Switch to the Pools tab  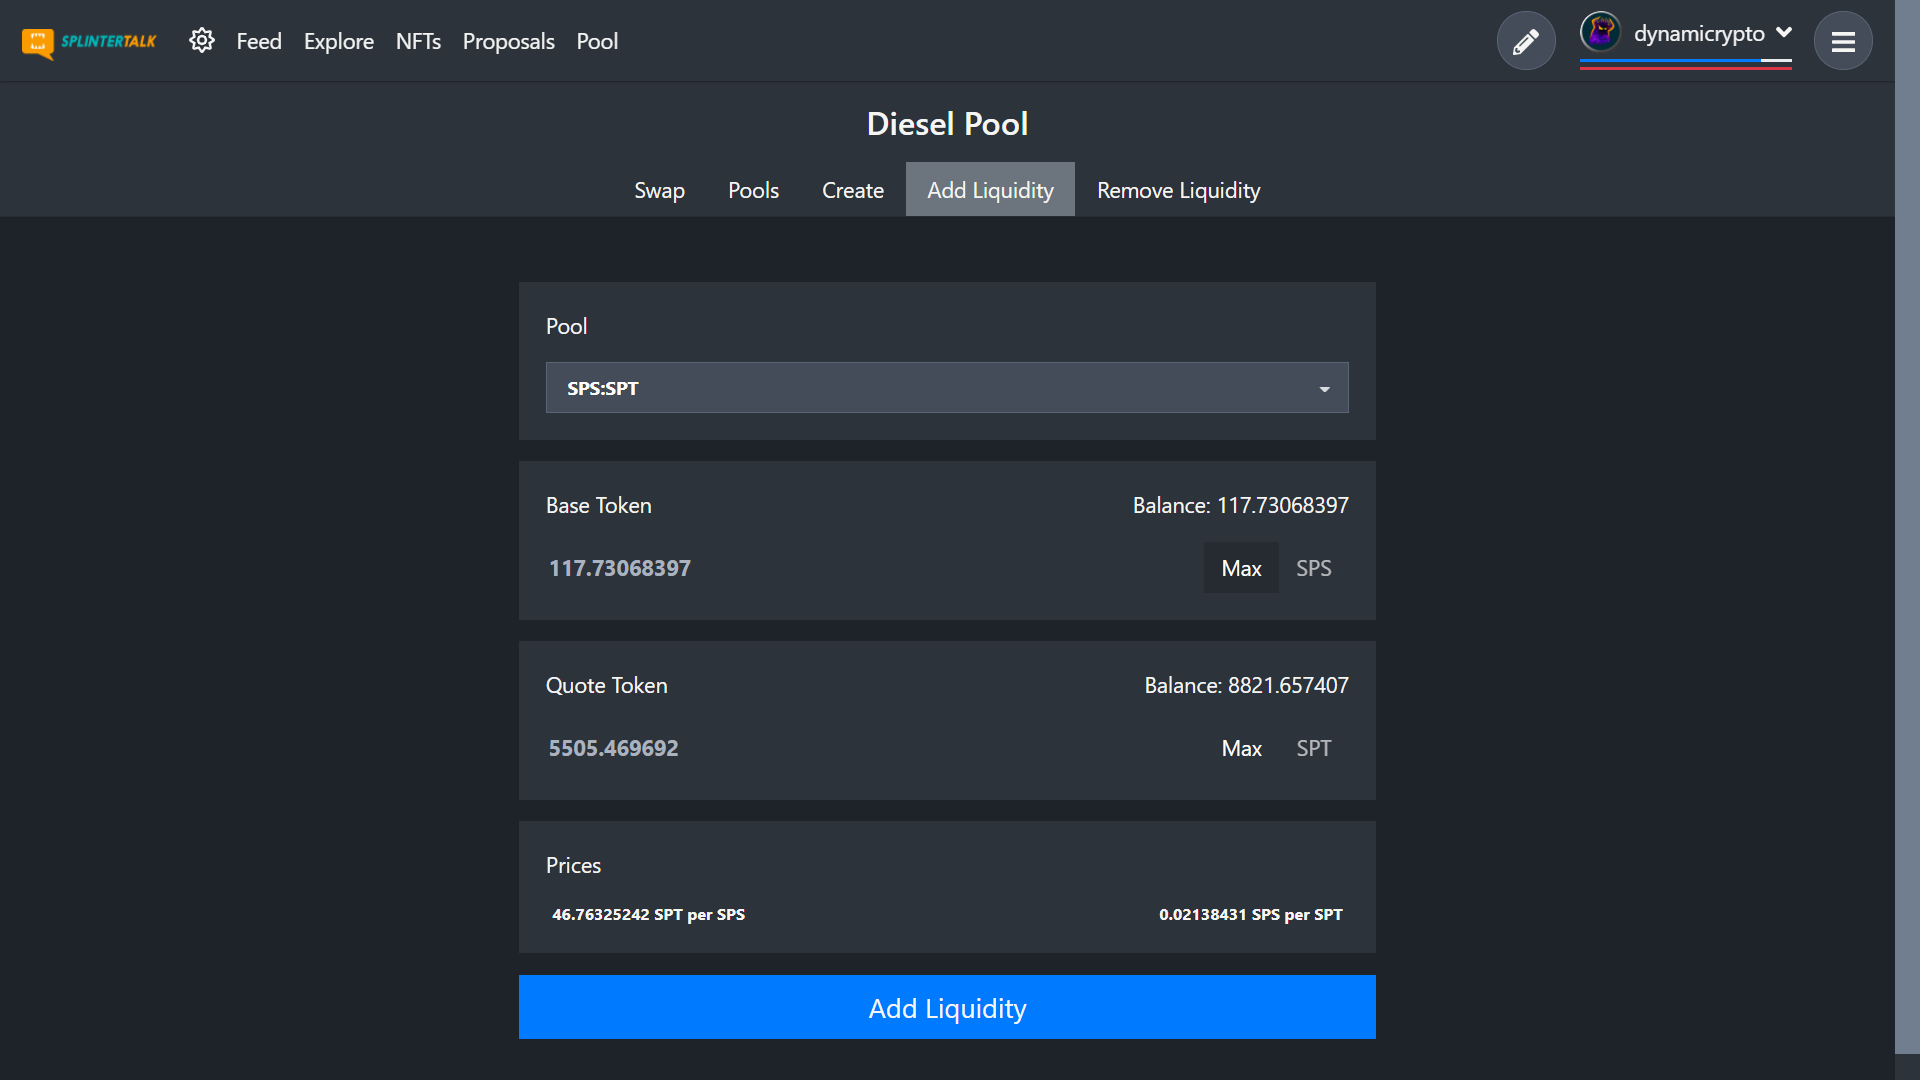point(753,190)
